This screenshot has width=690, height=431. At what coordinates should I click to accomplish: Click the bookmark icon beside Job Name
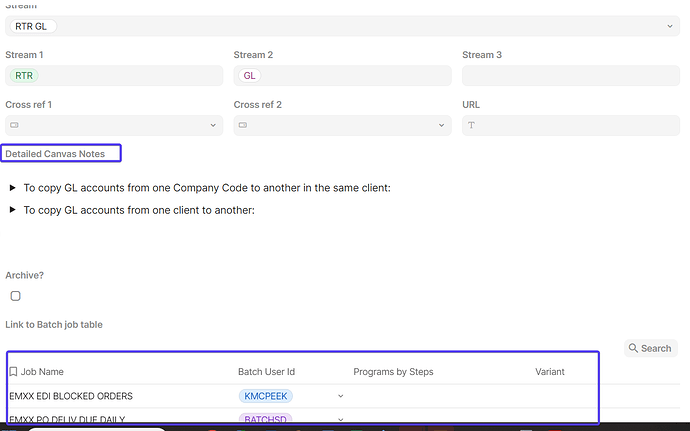coord(13,372)
